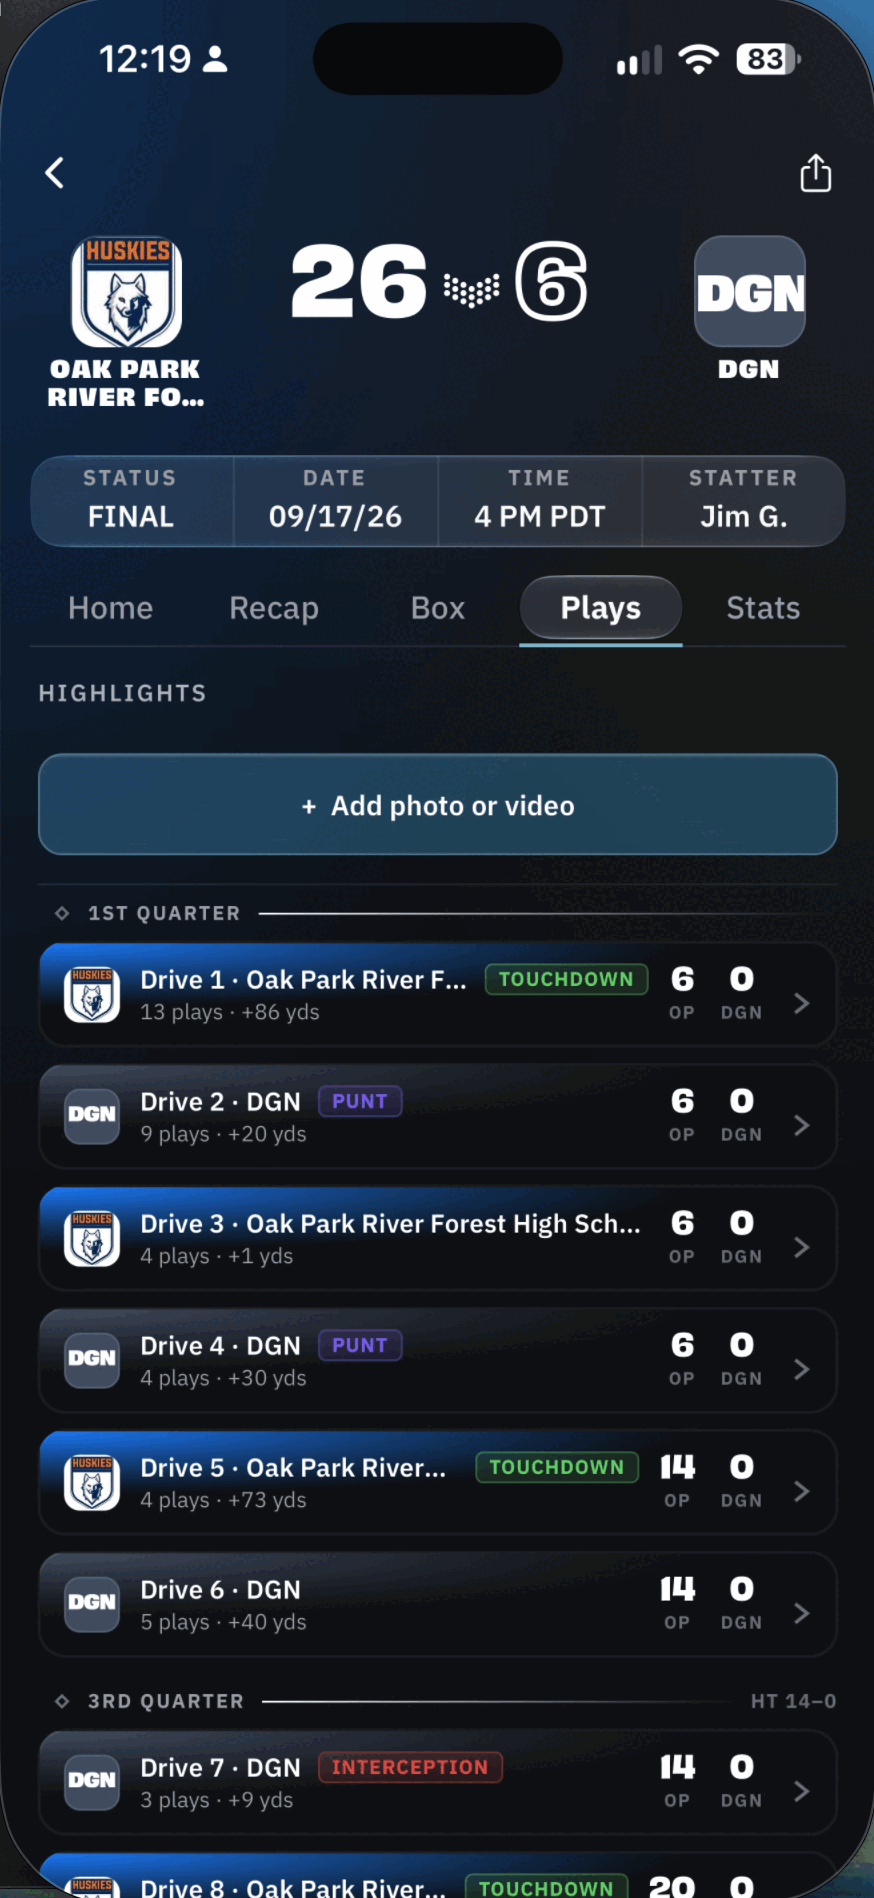
Task: Tap the Huskies score 26
Action: pos(359,283)
